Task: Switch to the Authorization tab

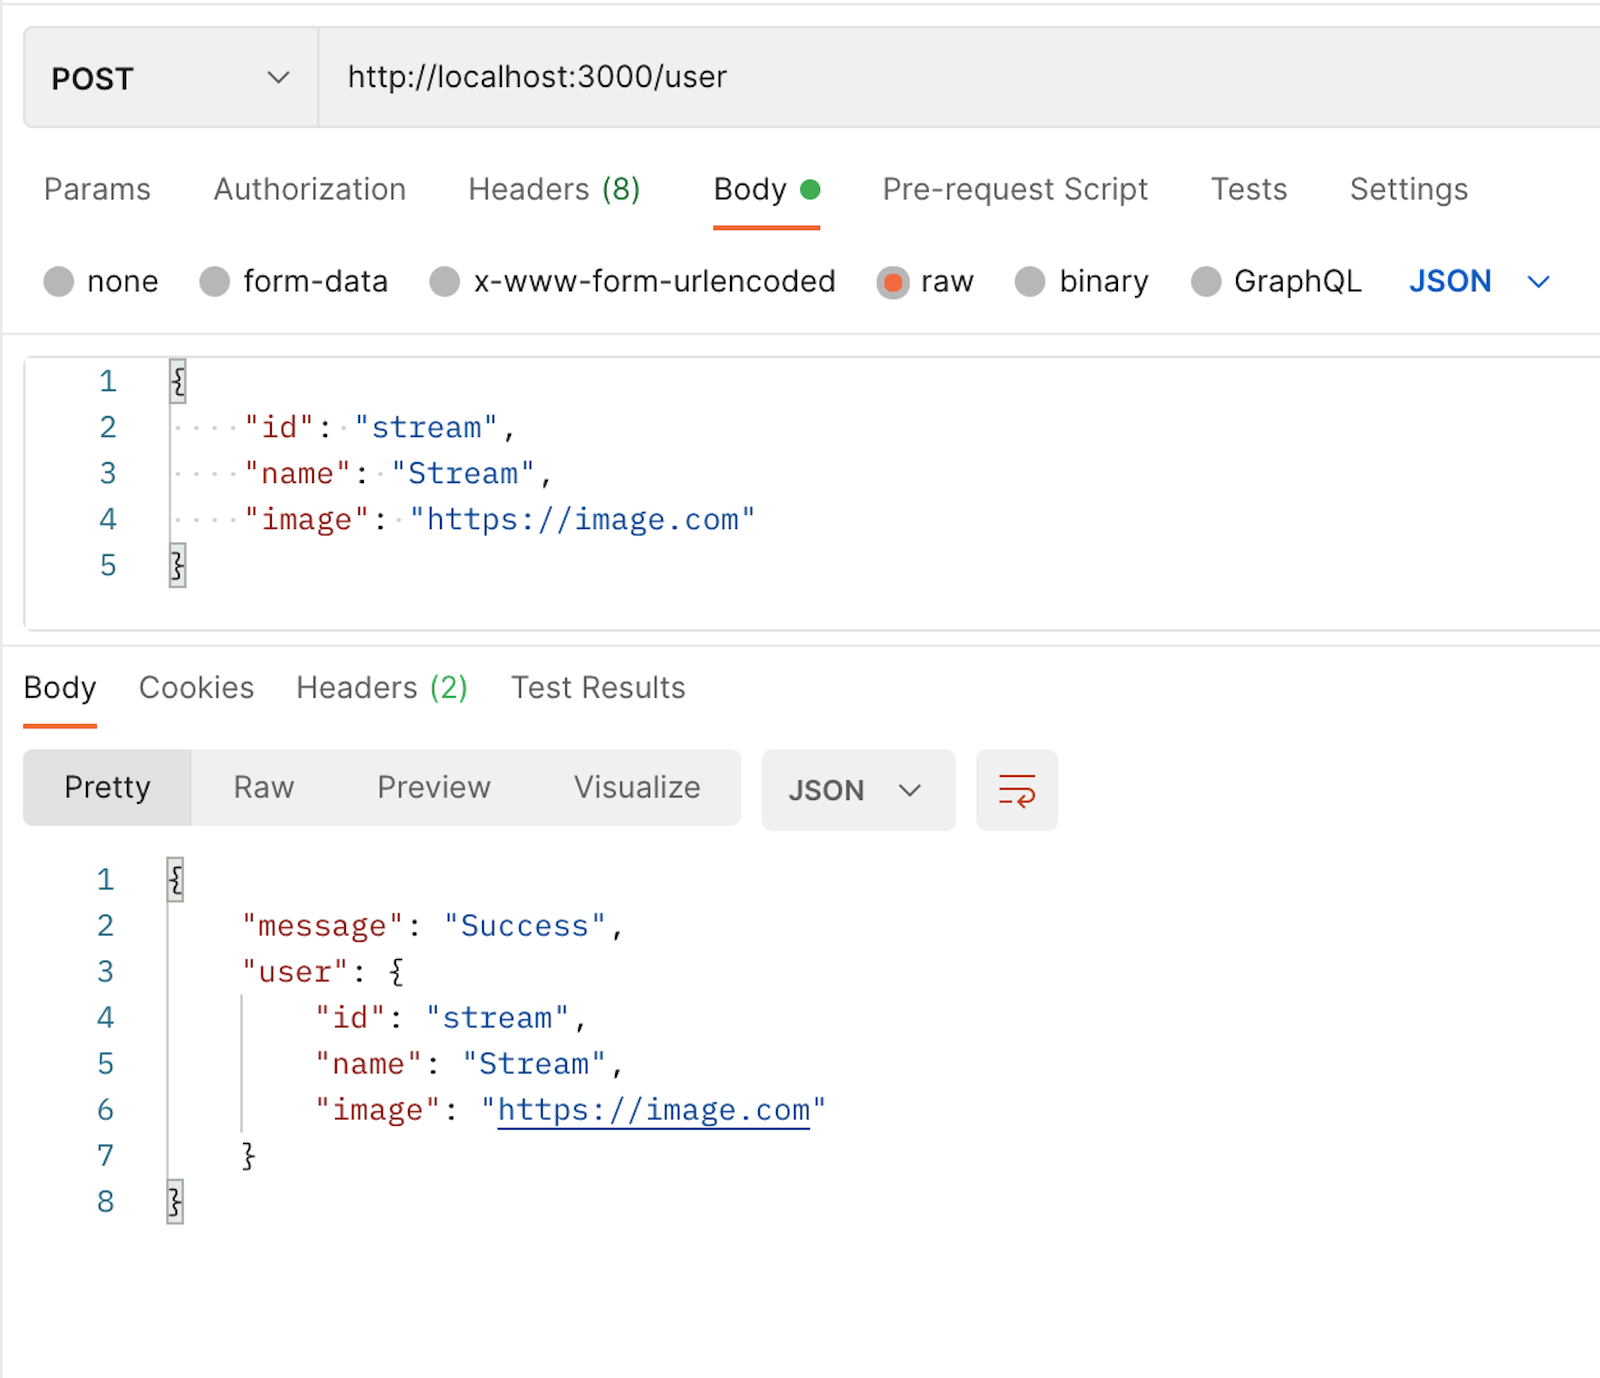Action: pyautogui.click(x=308, y=189)
